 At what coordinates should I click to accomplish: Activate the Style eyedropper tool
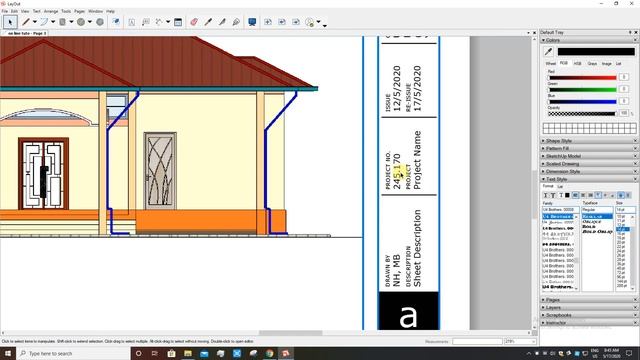[208, 22]
